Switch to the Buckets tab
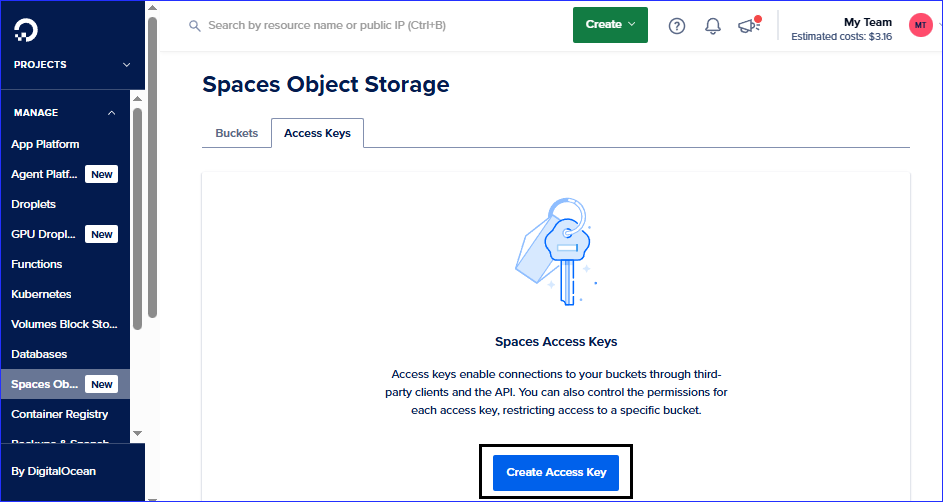Screen dimensions: 943x502 tap(236, 133)
